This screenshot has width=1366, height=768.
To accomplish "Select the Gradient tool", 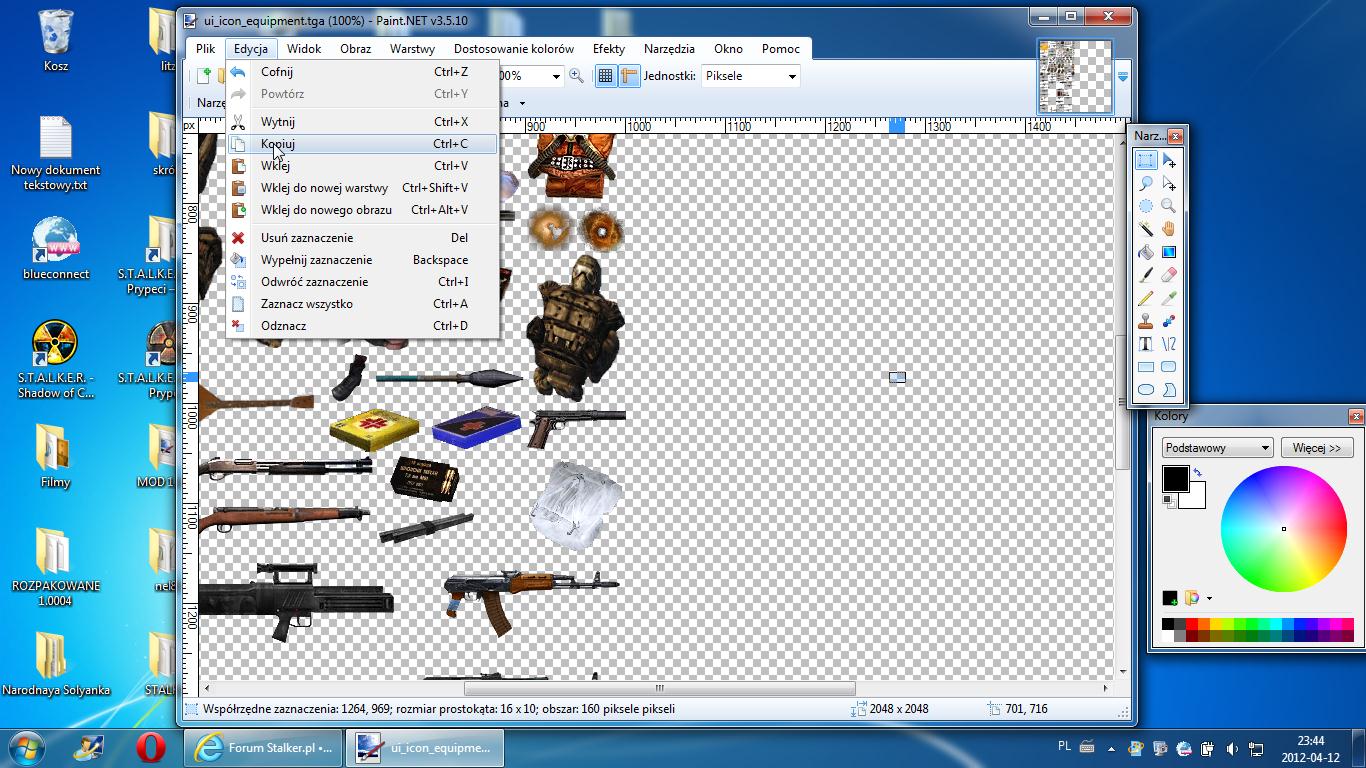I will point(1168,253).
